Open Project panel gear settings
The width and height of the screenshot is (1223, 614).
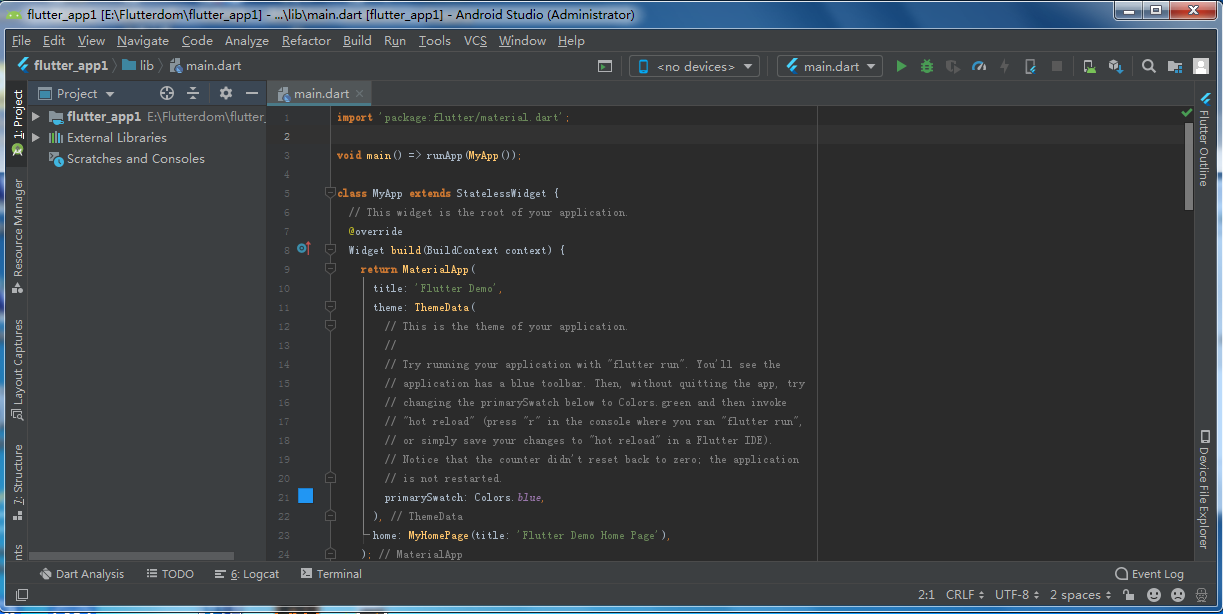pyautogui.click(x=226, y=93)
